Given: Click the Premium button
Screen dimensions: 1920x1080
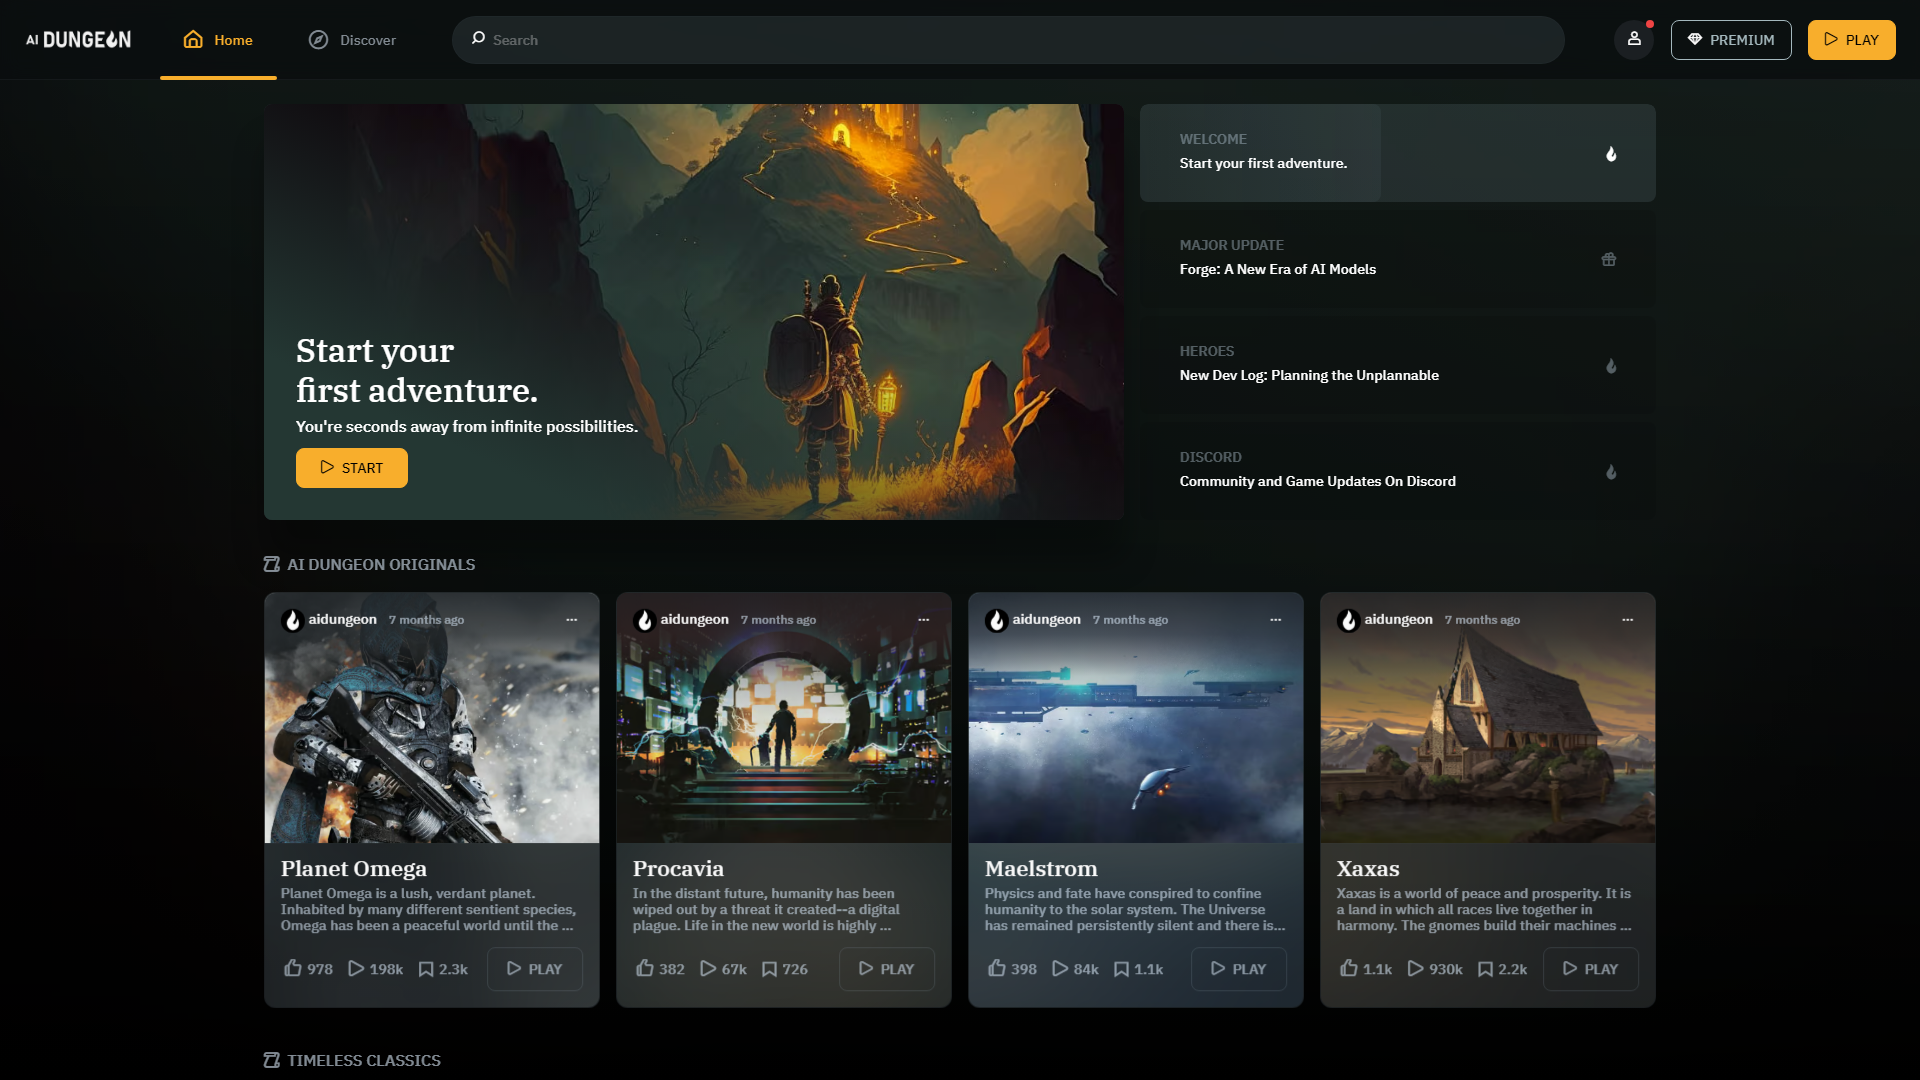Looking at the screenshot, I should point(1731,40).
